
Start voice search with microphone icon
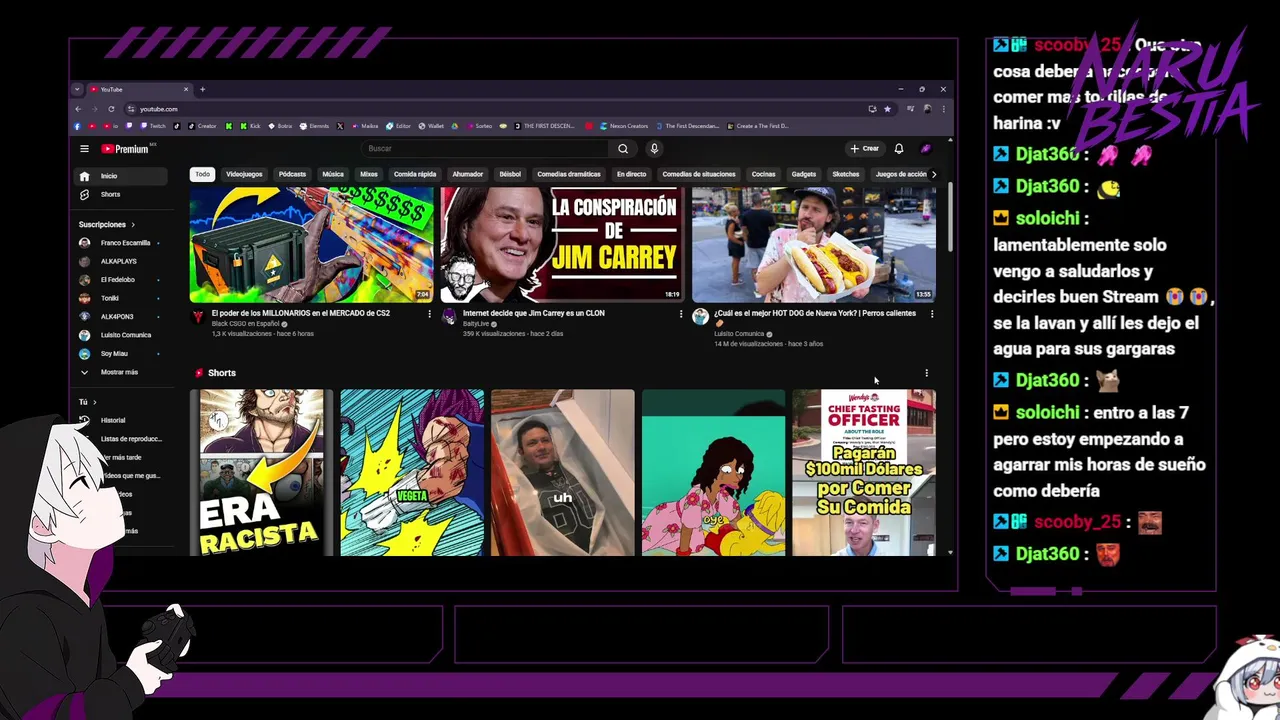tap(654, 149)
